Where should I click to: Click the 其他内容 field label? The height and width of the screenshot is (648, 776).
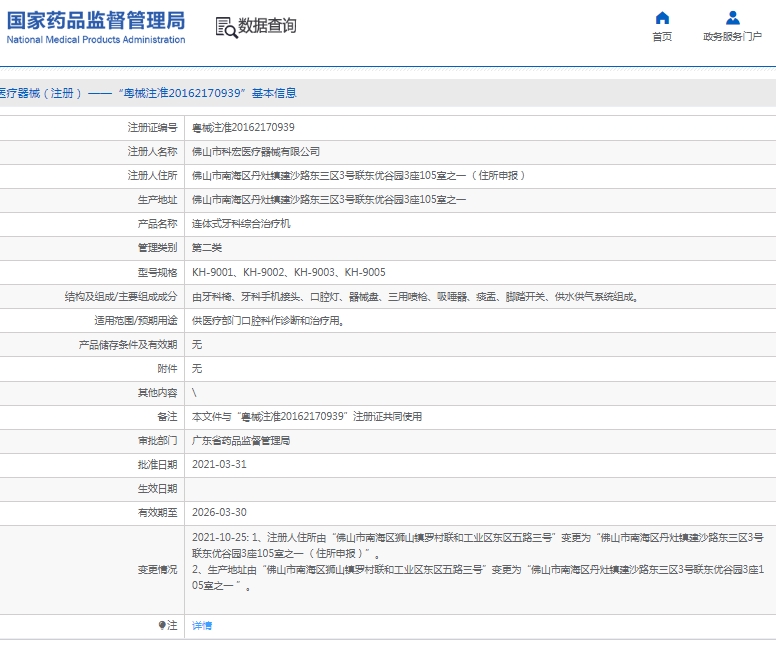click(x=157, y=393)
